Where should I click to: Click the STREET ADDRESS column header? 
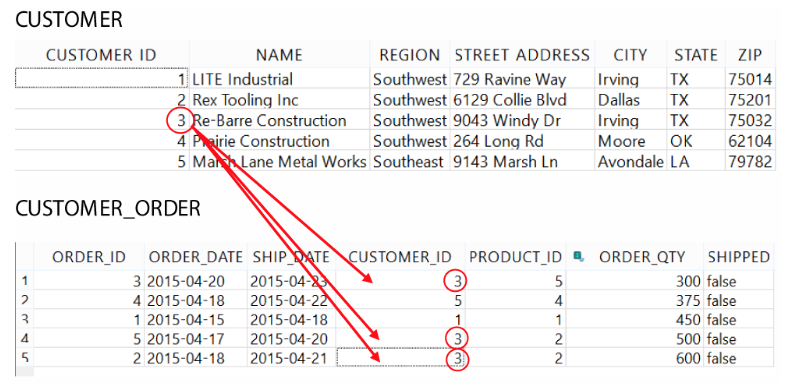coord(522,55)
